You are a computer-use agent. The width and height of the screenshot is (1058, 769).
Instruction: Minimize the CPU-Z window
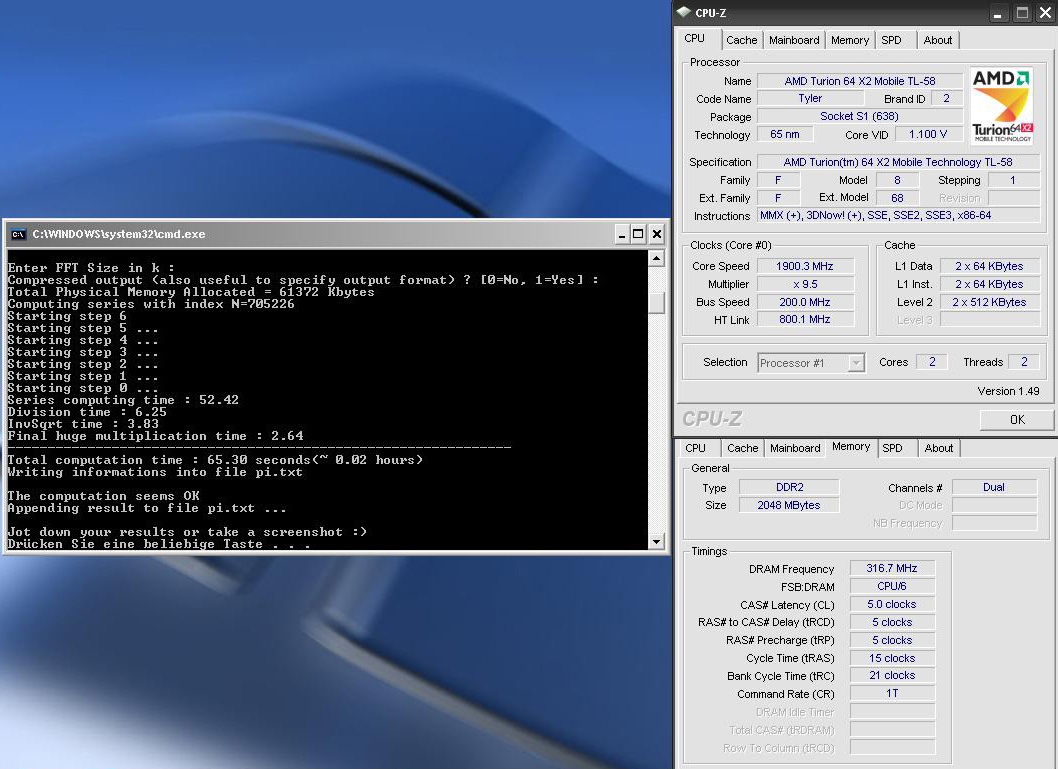click(x=997, y=13)
